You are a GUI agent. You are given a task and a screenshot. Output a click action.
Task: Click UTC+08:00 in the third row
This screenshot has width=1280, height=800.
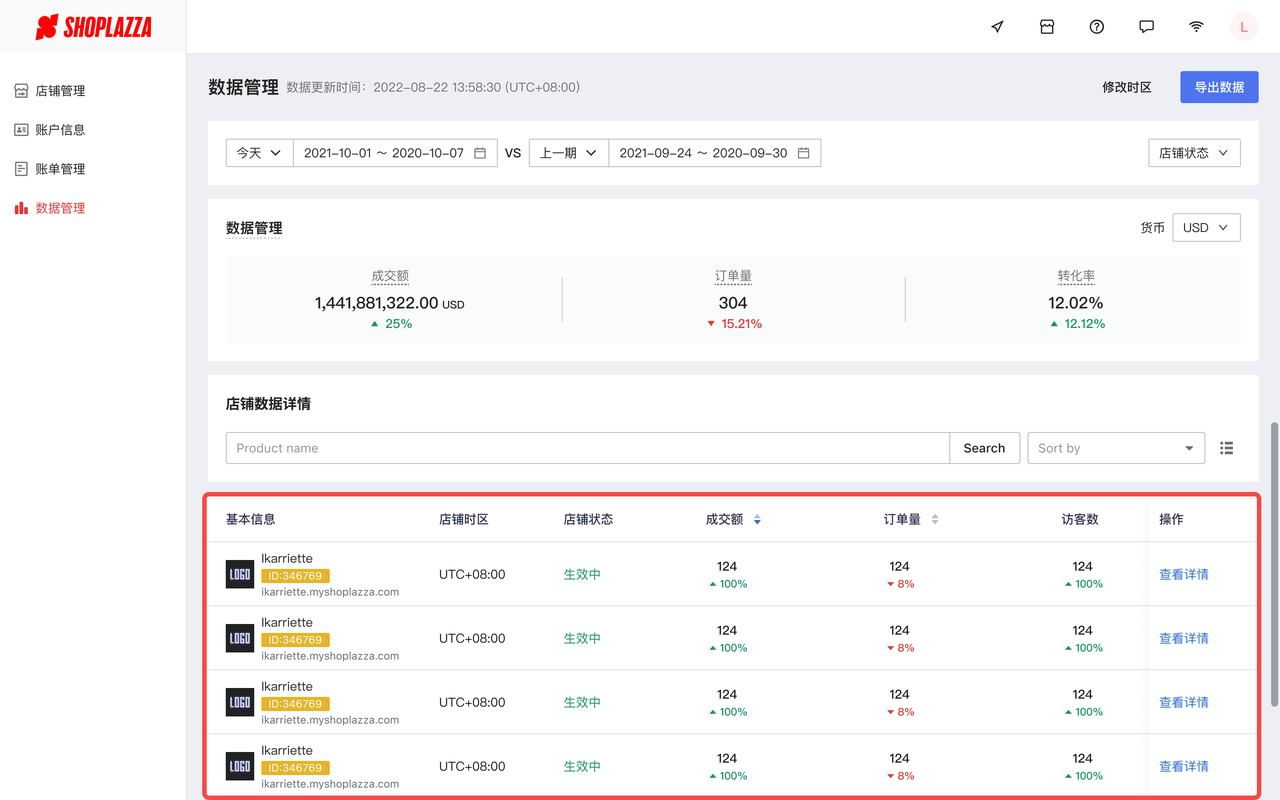472,702
